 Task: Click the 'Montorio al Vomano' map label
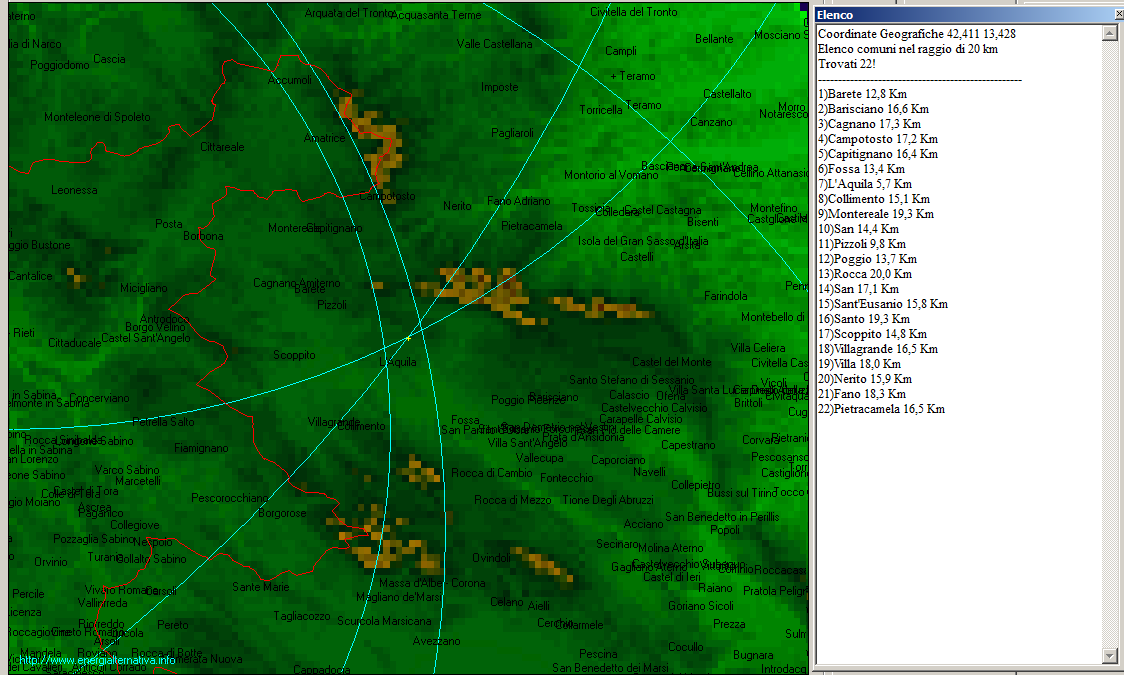[611, 175]
